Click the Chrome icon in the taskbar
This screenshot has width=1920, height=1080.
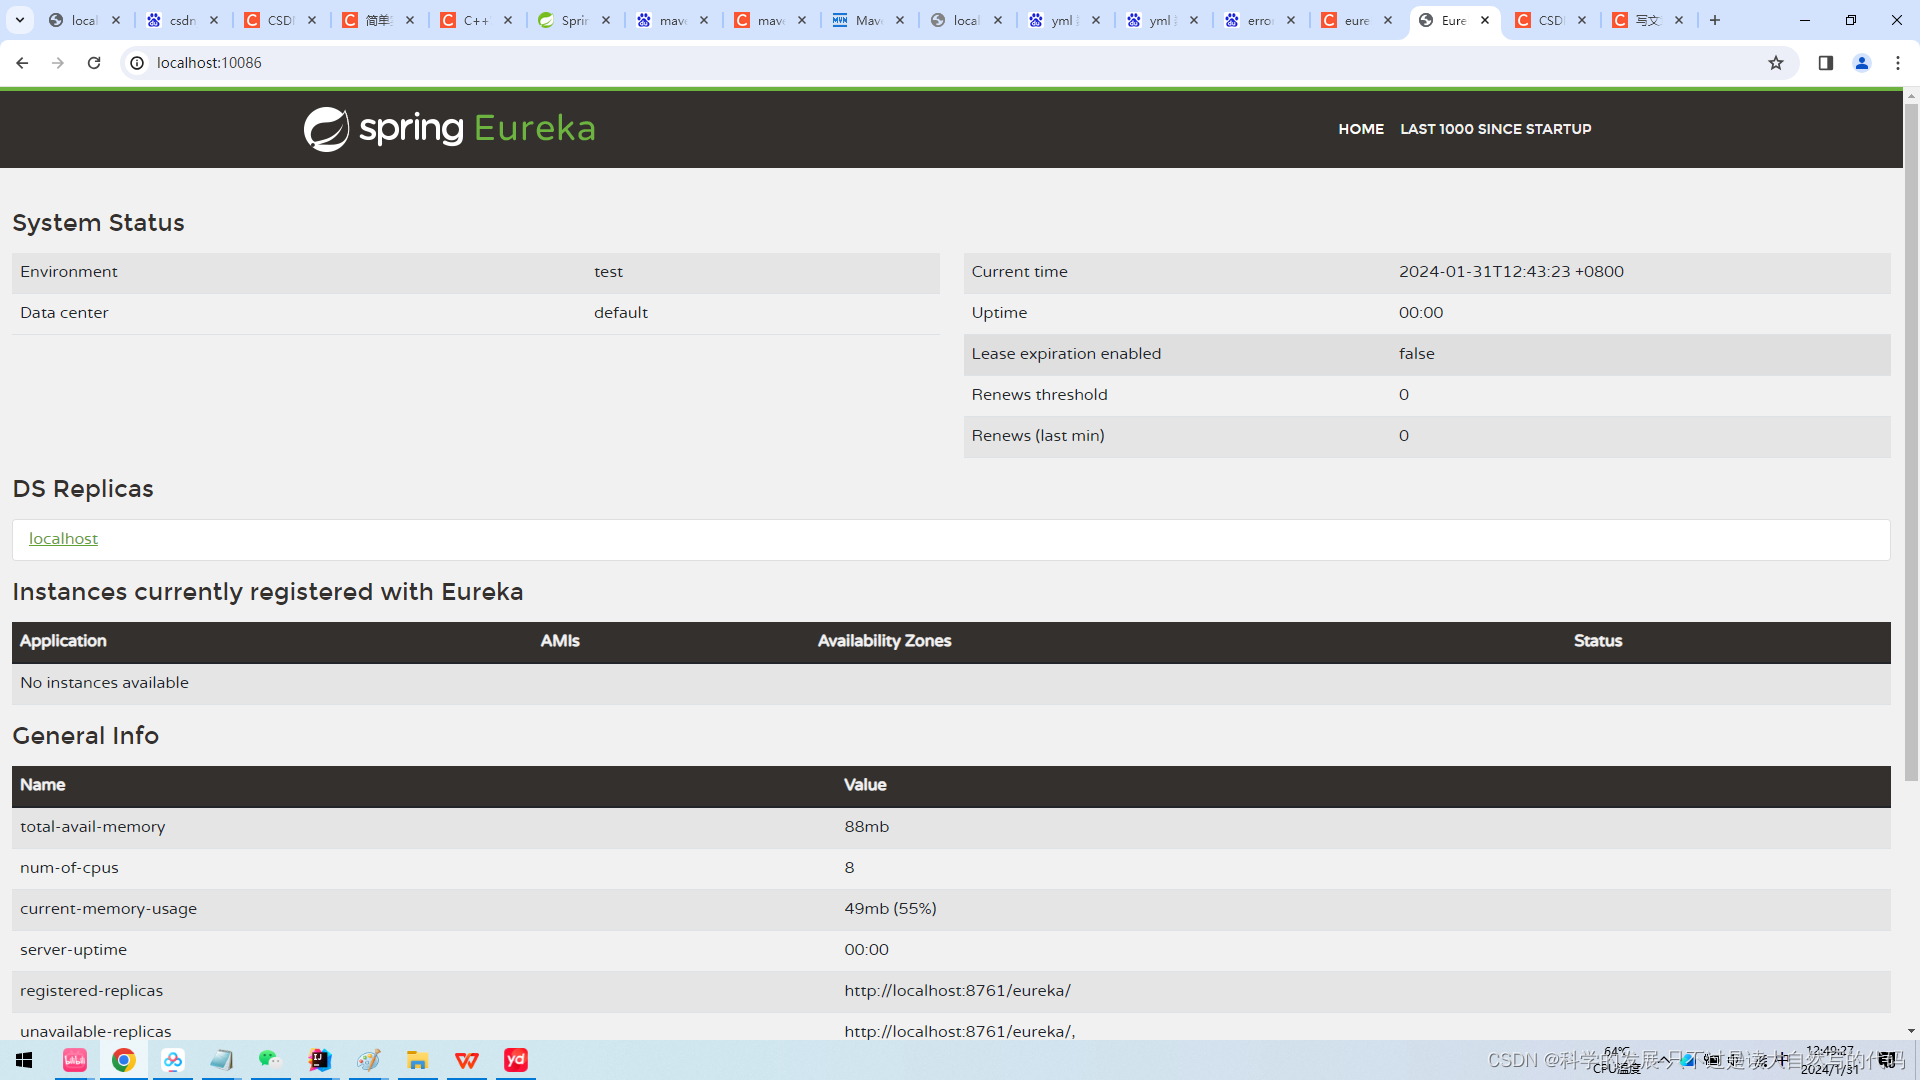[124, 1060]
